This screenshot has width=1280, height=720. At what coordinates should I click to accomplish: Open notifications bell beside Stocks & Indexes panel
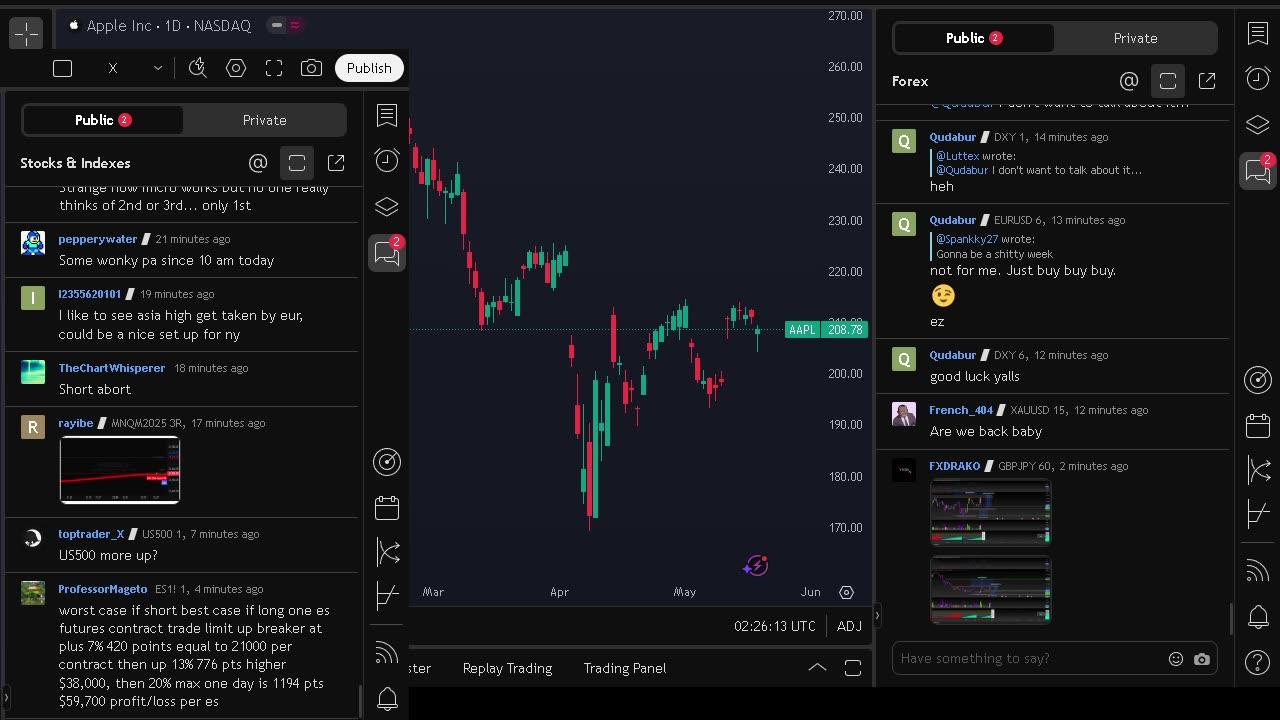point(387,699)
